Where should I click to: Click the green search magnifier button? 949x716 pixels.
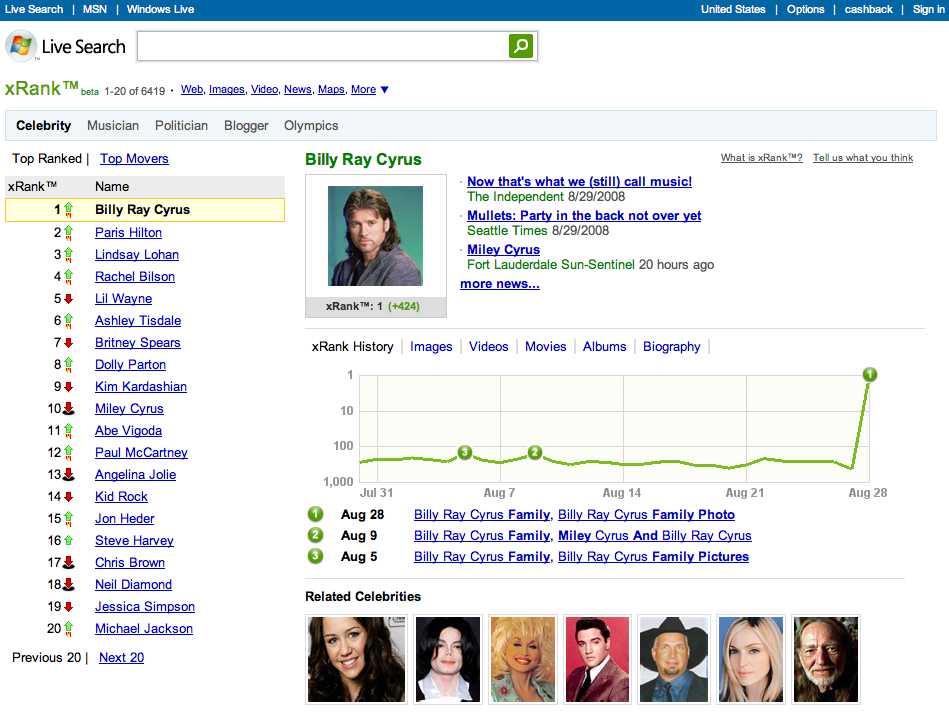521,46
